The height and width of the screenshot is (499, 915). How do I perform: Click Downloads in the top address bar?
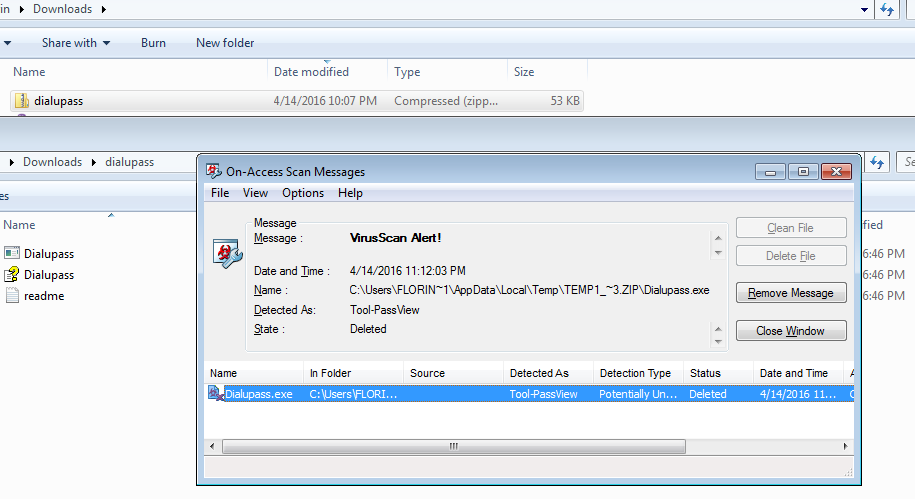coord(62,9)
